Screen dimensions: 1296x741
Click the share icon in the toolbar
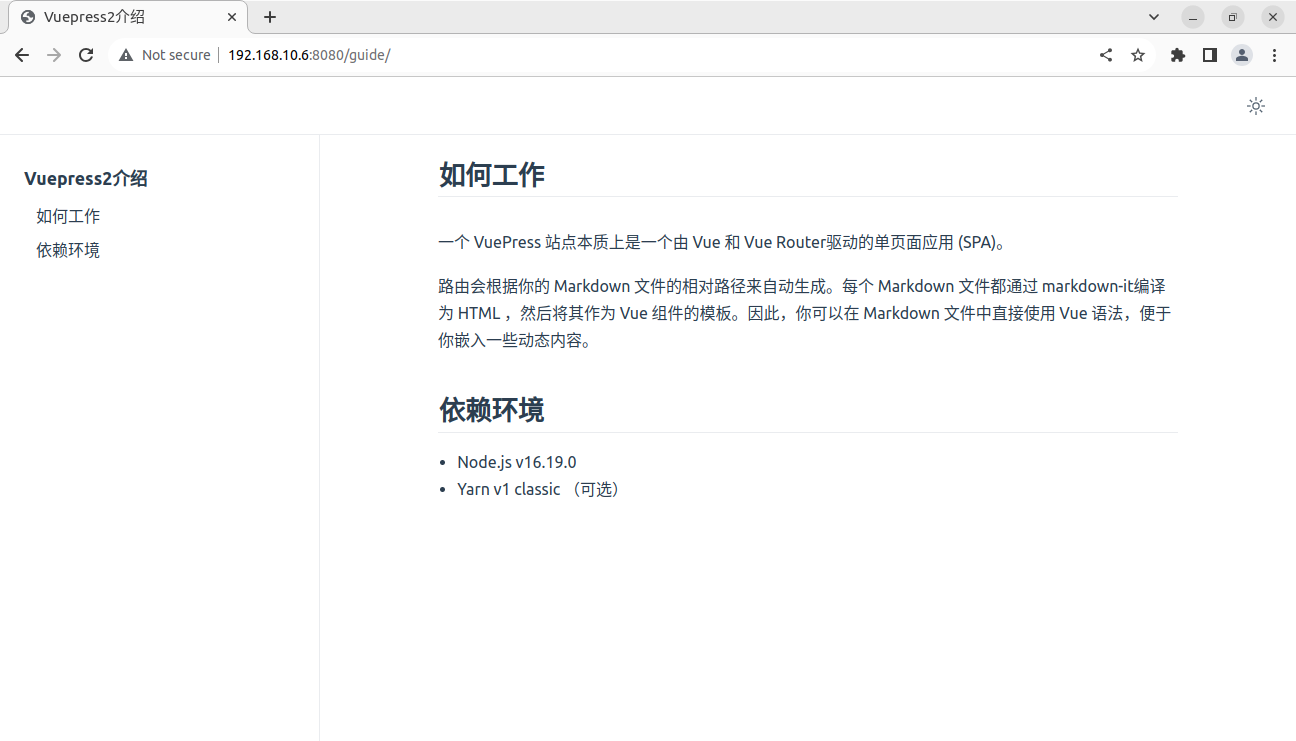(1105, 55)
